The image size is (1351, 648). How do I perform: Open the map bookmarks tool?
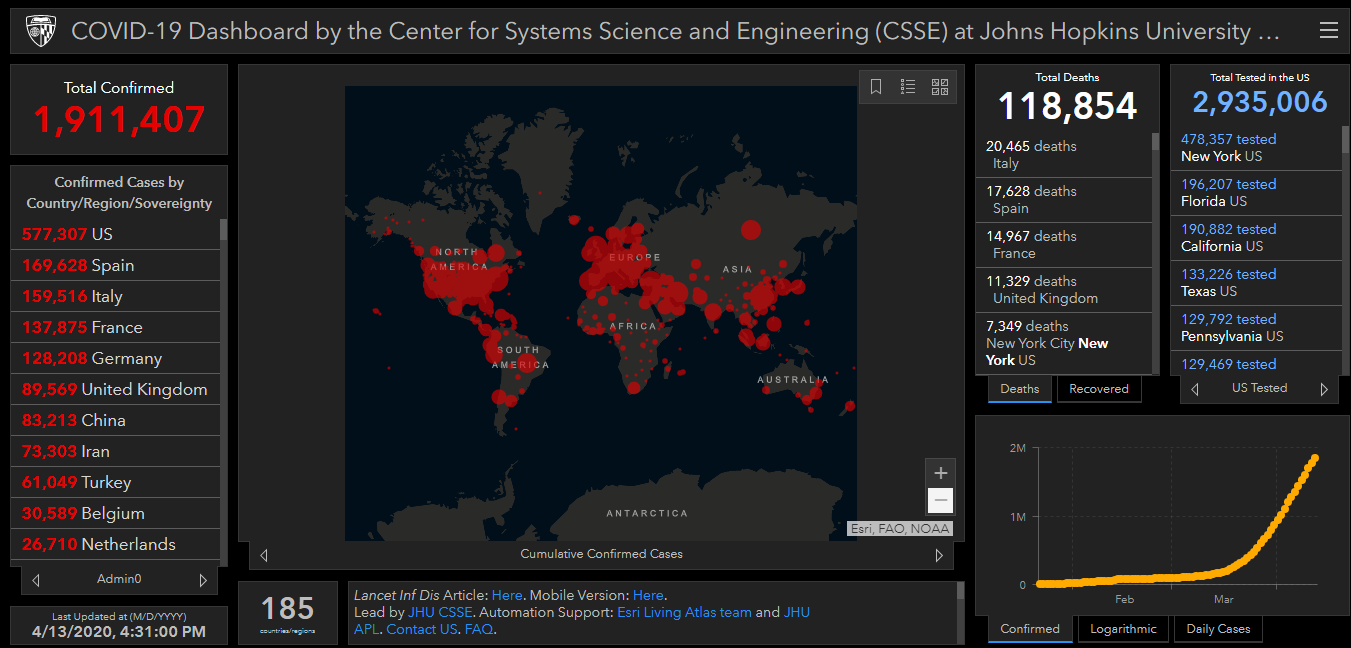pos(876,87)
